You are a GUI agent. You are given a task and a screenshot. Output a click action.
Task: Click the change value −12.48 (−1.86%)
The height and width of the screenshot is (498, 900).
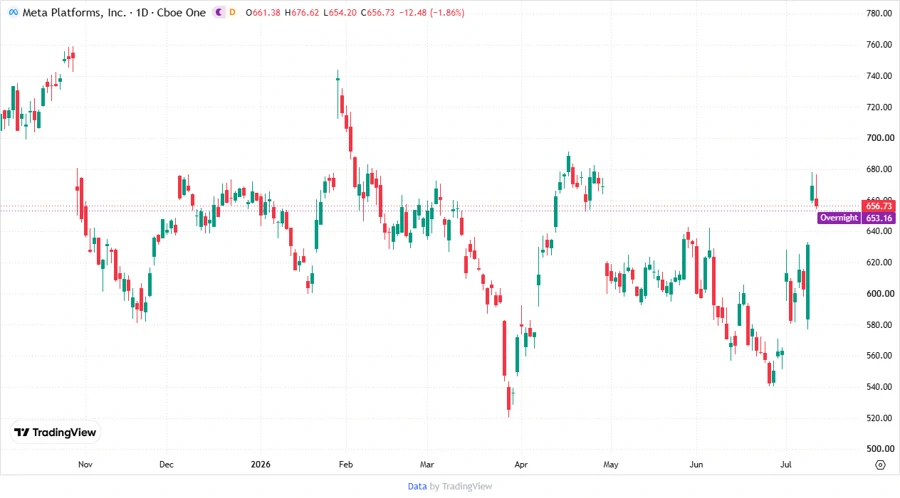point(431,12)
